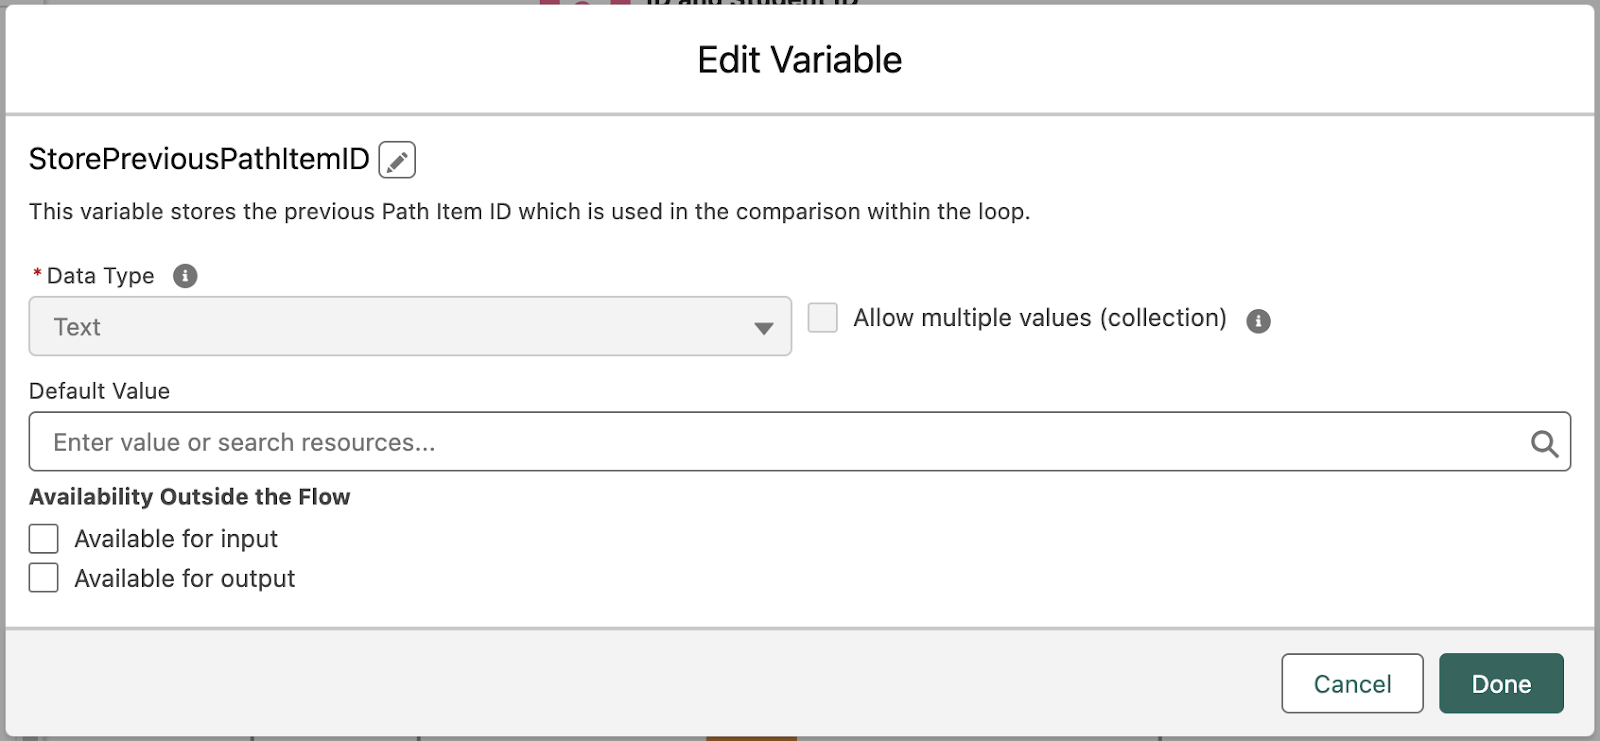
Task: Click the Default Value label
Action: click(x=99, y=391)
